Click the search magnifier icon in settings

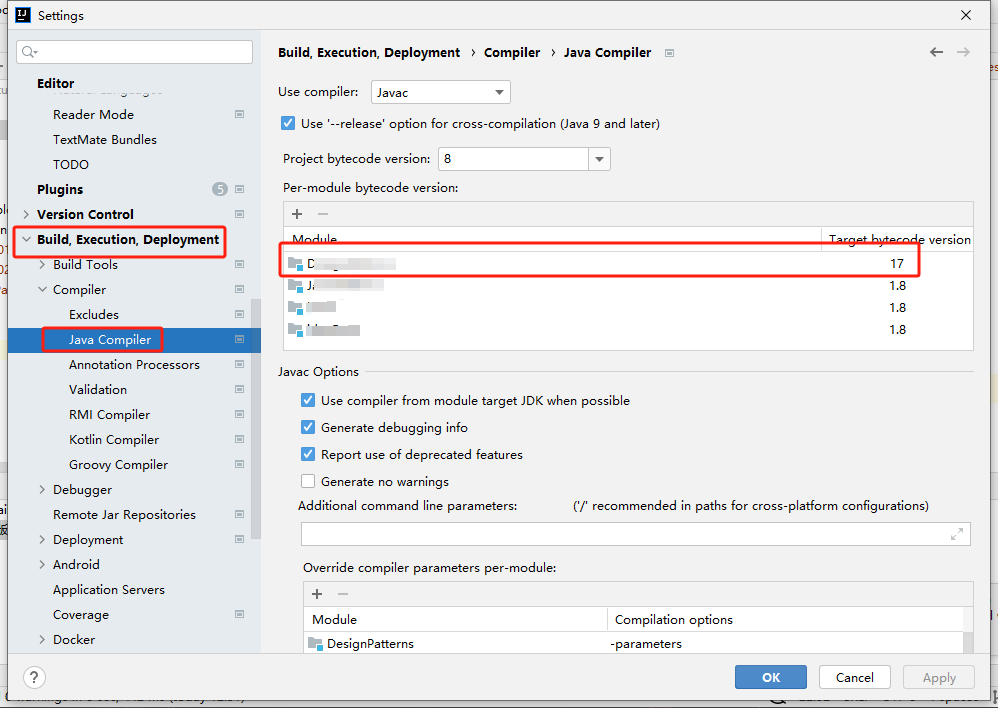(x=29, y=52)
